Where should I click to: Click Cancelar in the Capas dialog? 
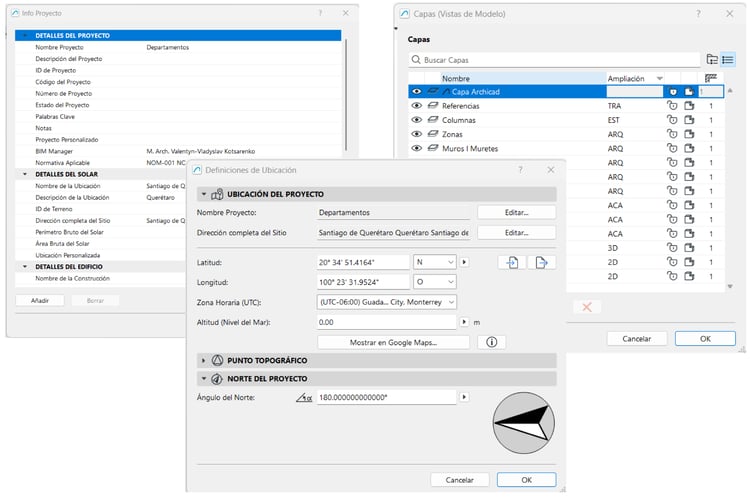[x=637, y=338]
